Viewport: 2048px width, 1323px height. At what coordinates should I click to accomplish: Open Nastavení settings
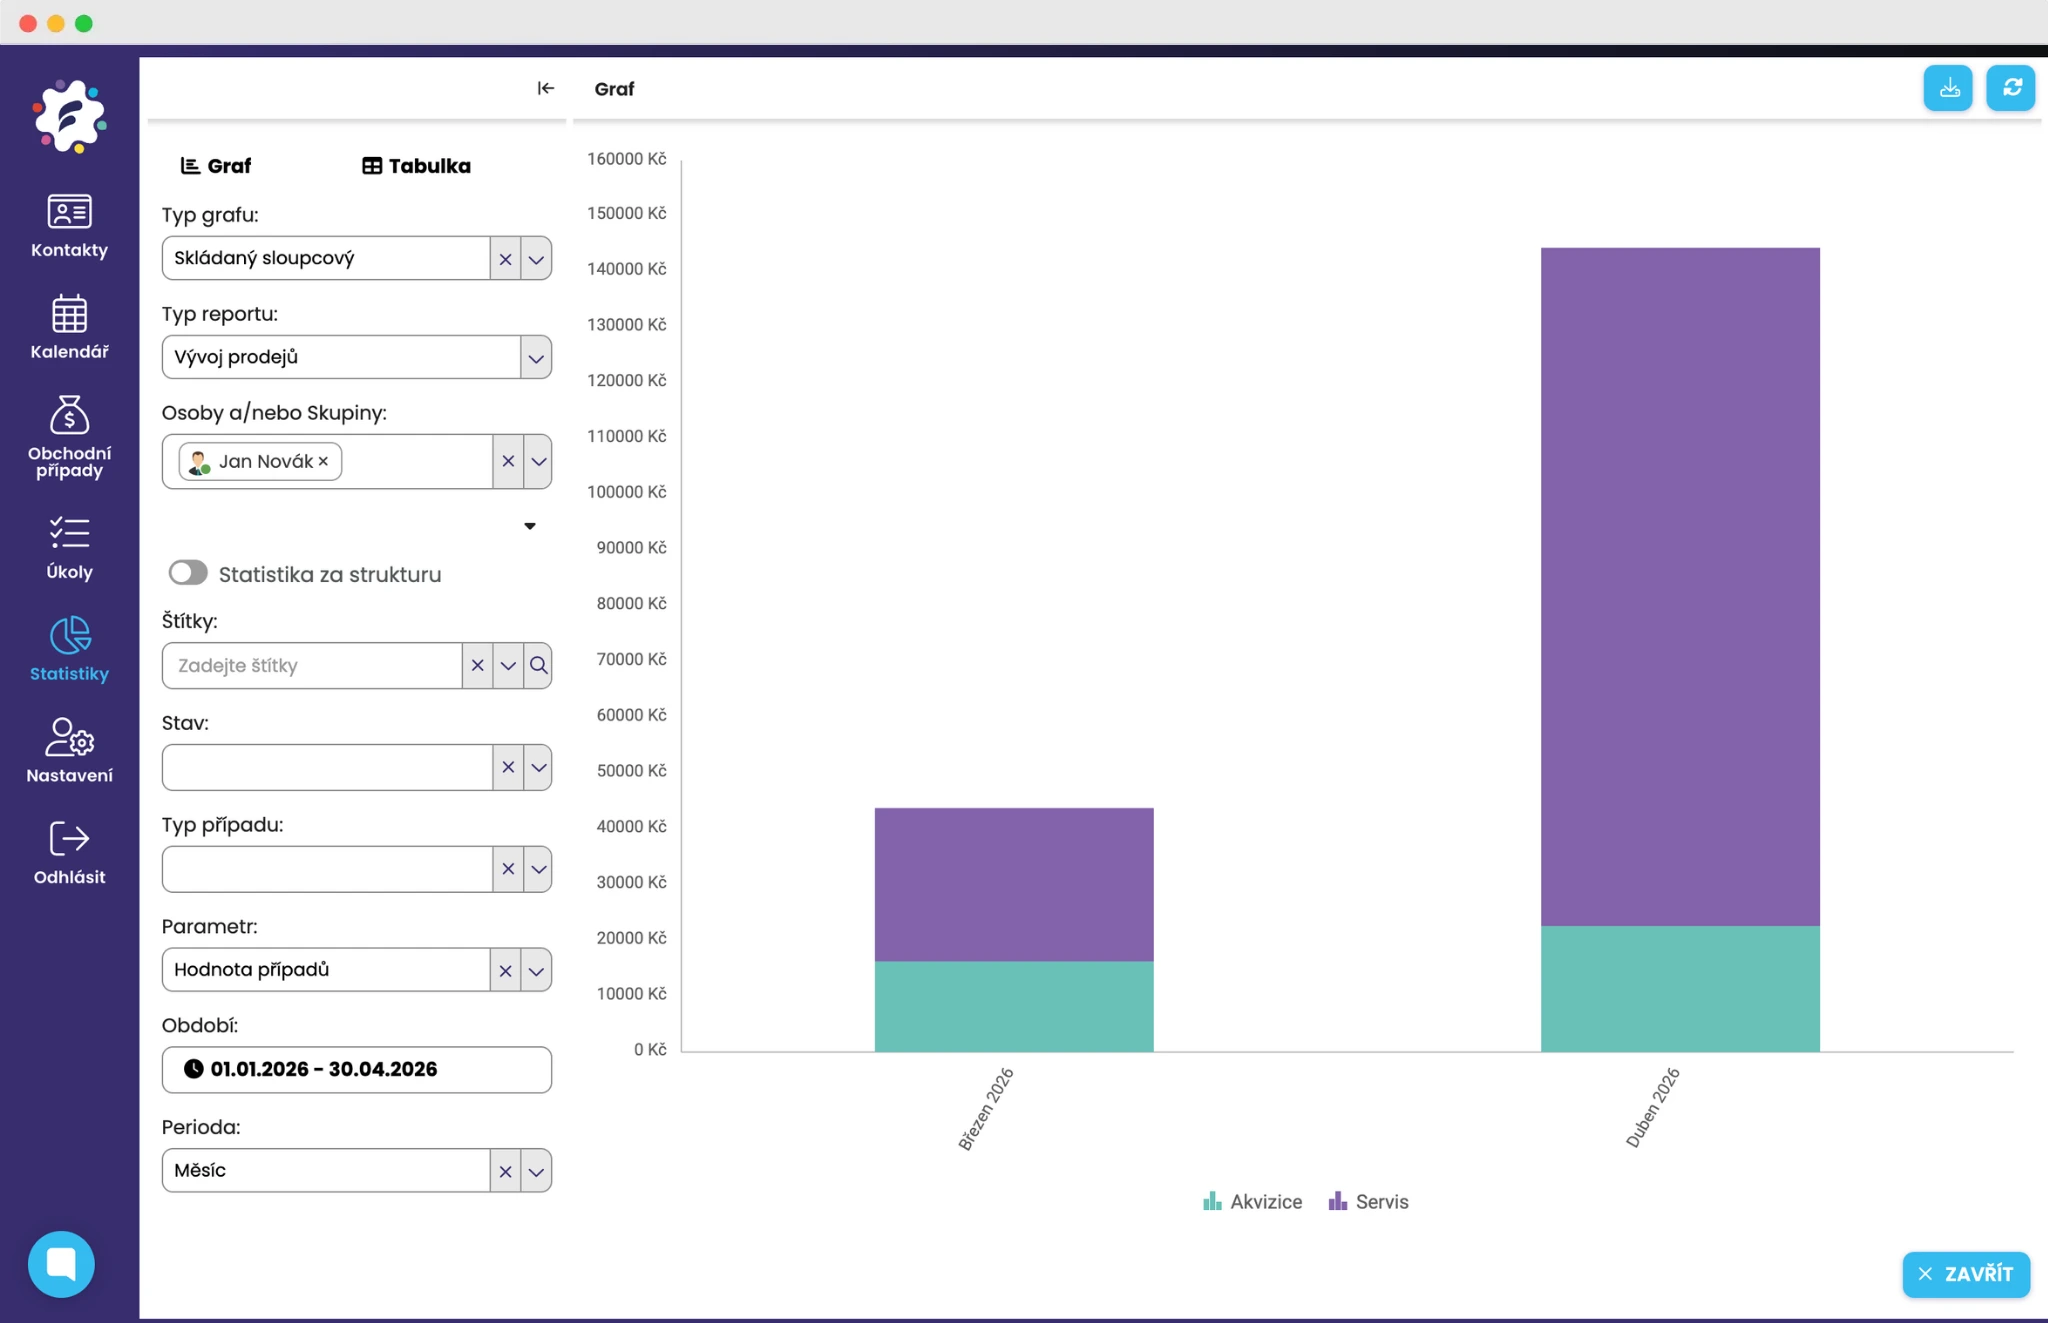pos(69,750)
